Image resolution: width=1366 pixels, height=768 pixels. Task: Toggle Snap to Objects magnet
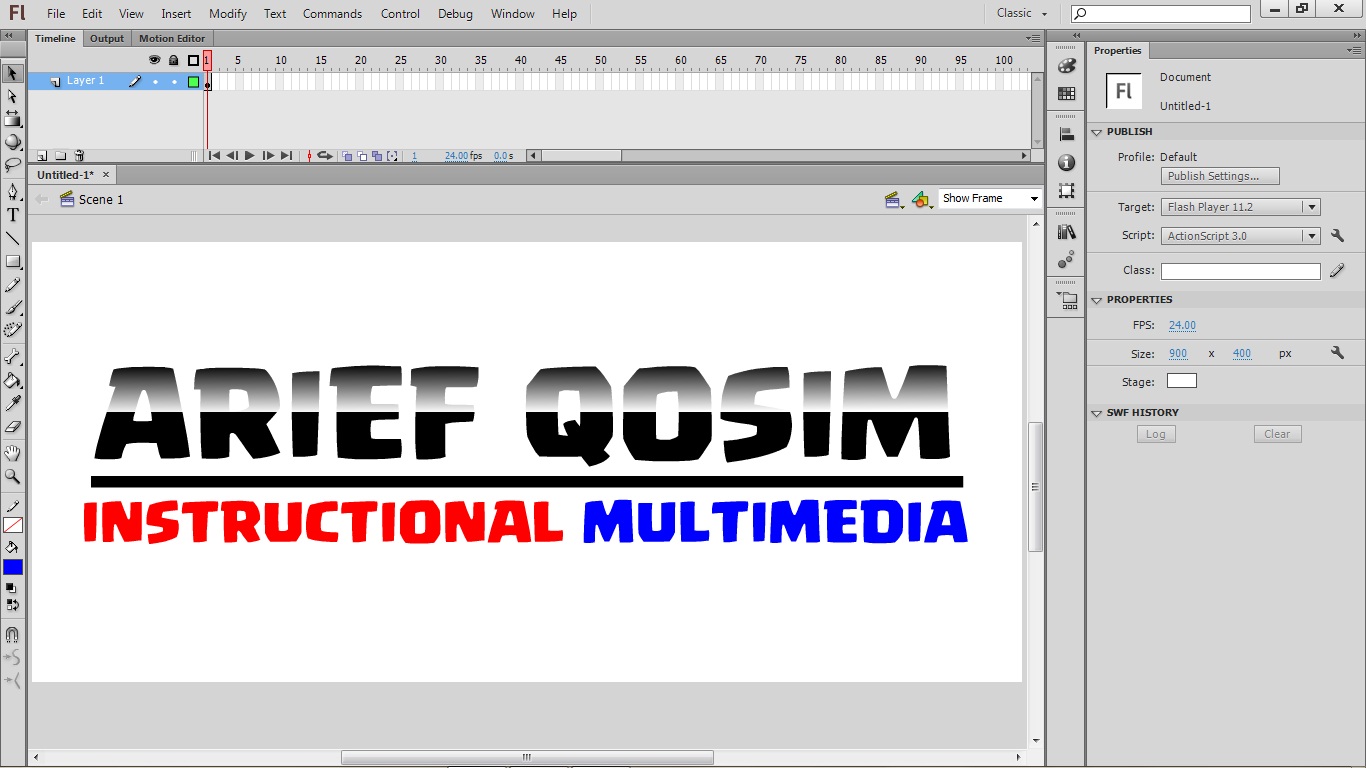13,634
